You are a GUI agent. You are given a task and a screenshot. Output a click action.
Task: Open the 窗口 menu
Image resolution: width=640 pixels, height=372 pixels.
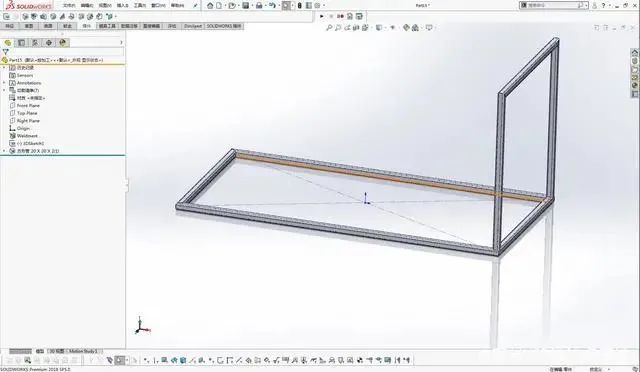point(158,6)
